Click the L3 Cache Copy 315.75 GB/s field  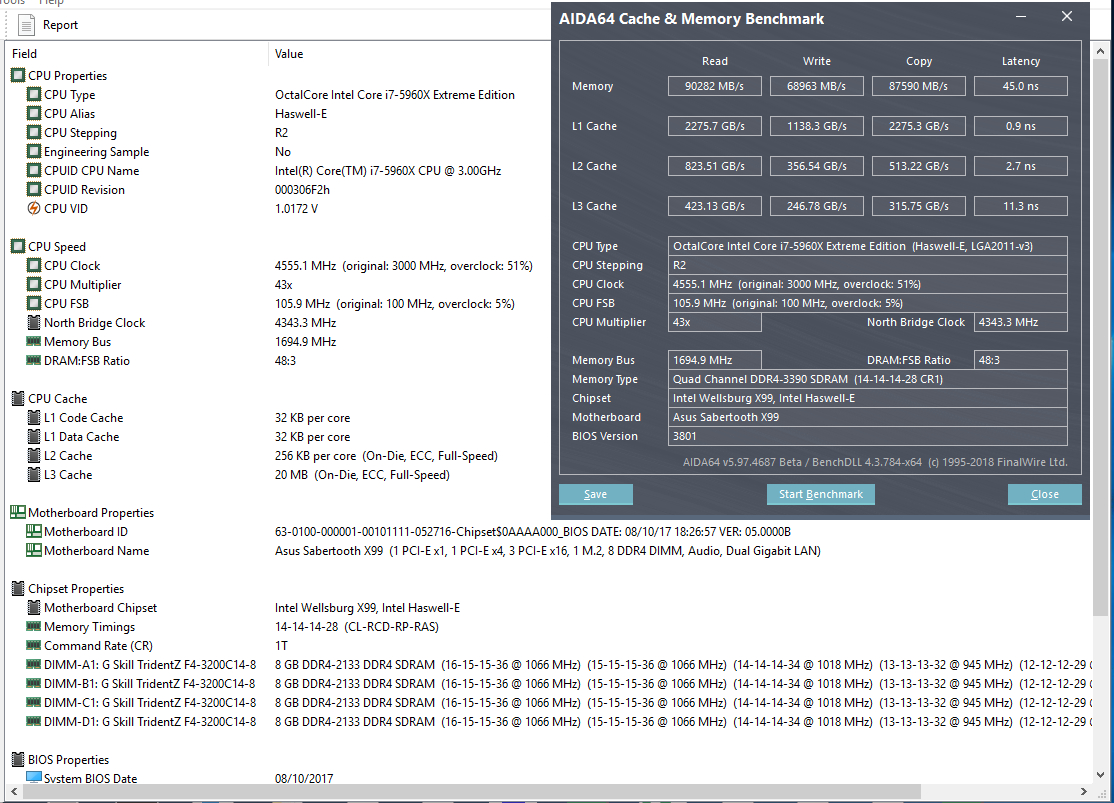pyautogui.click(x=919, y=206)
